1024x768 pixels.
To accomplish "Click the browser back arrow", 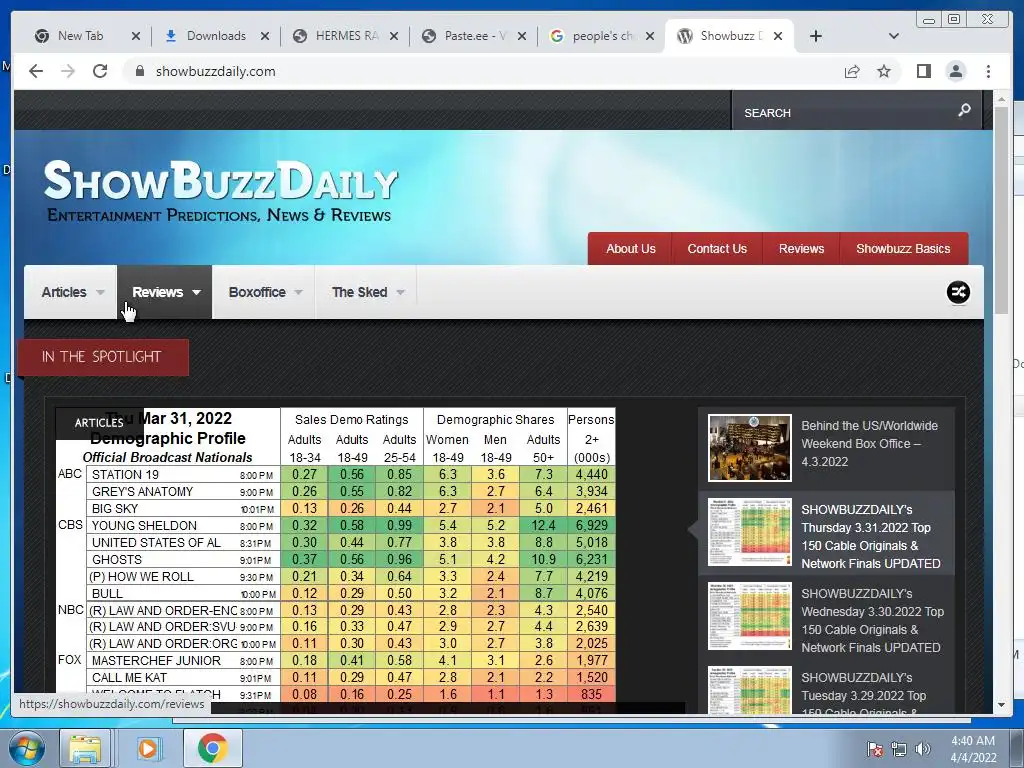I will 36,71.
